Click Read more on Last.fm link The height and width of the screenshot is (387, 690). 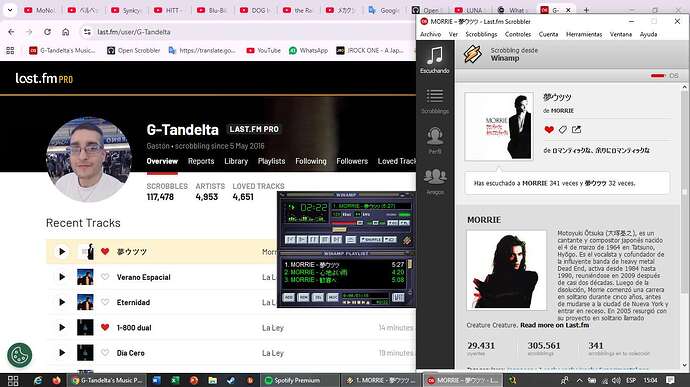[x=554, y=325]
